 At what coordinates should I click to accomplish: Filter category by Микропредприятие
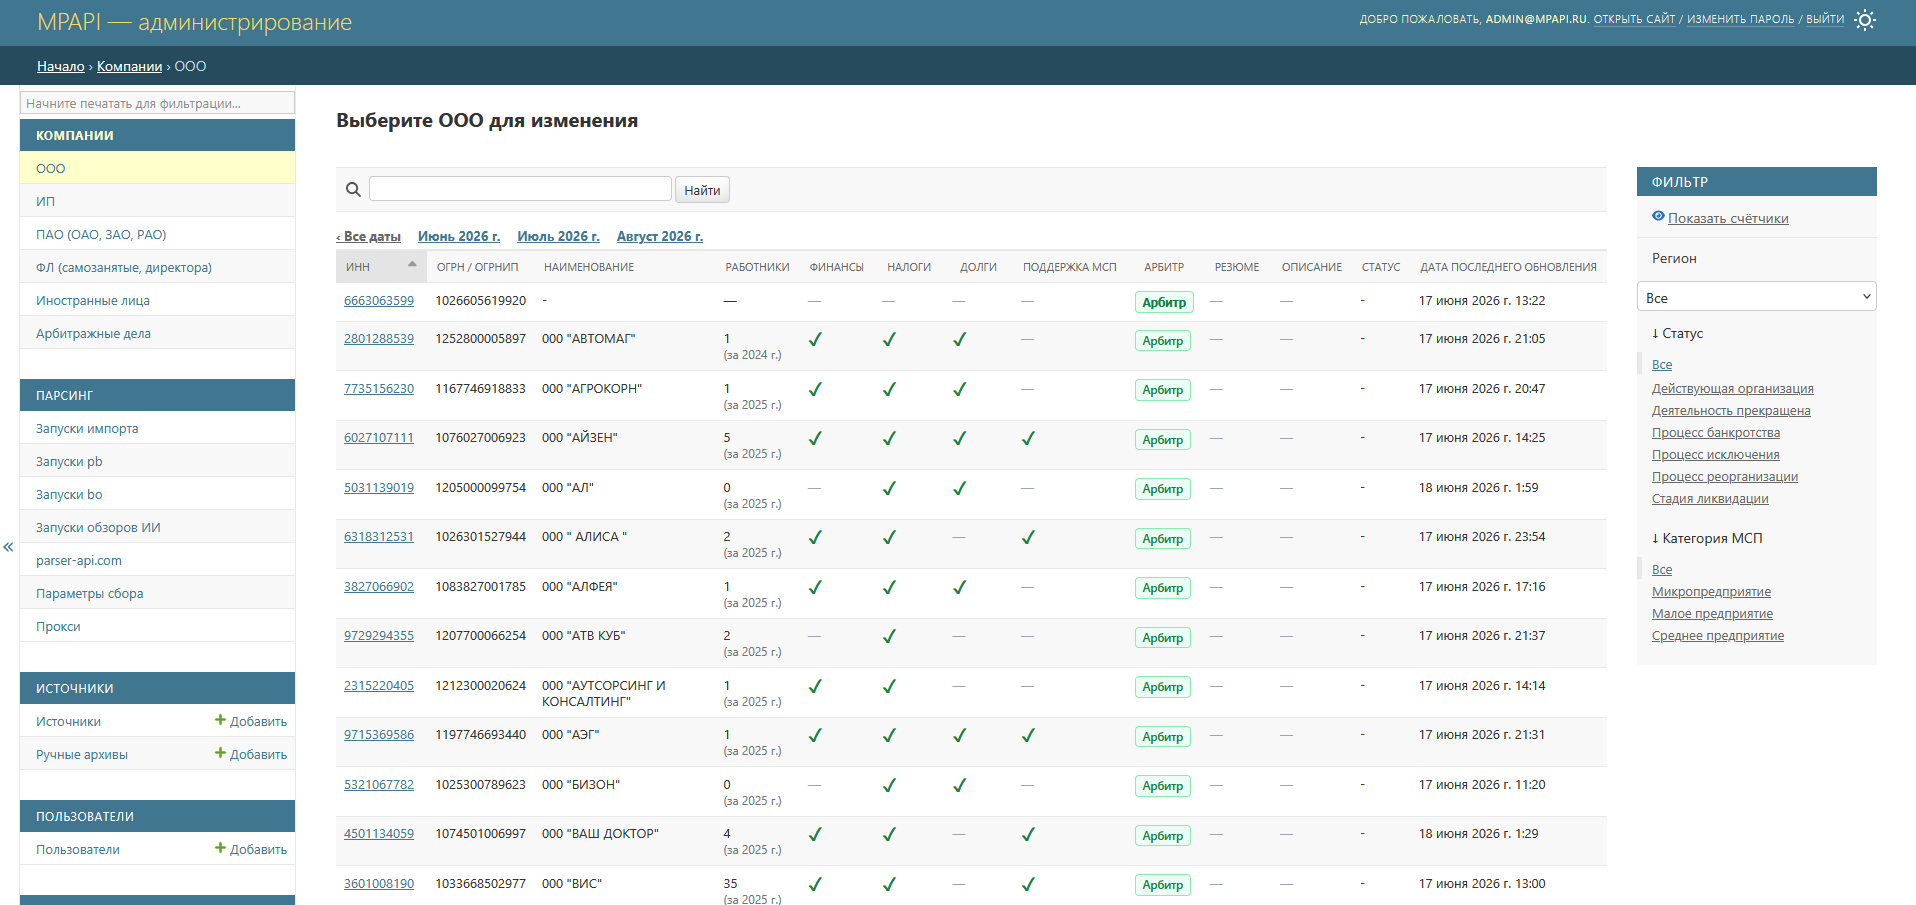(x=1711, y=592)
